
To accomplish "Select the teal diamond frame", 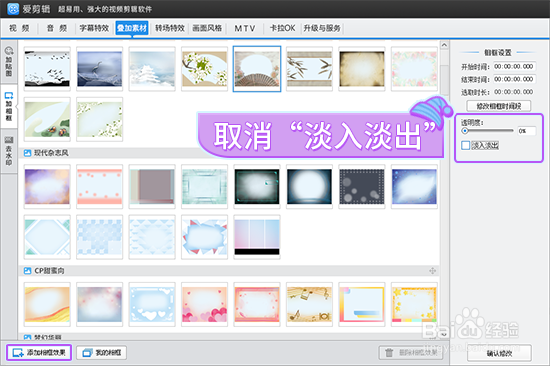I will point(47,237).
